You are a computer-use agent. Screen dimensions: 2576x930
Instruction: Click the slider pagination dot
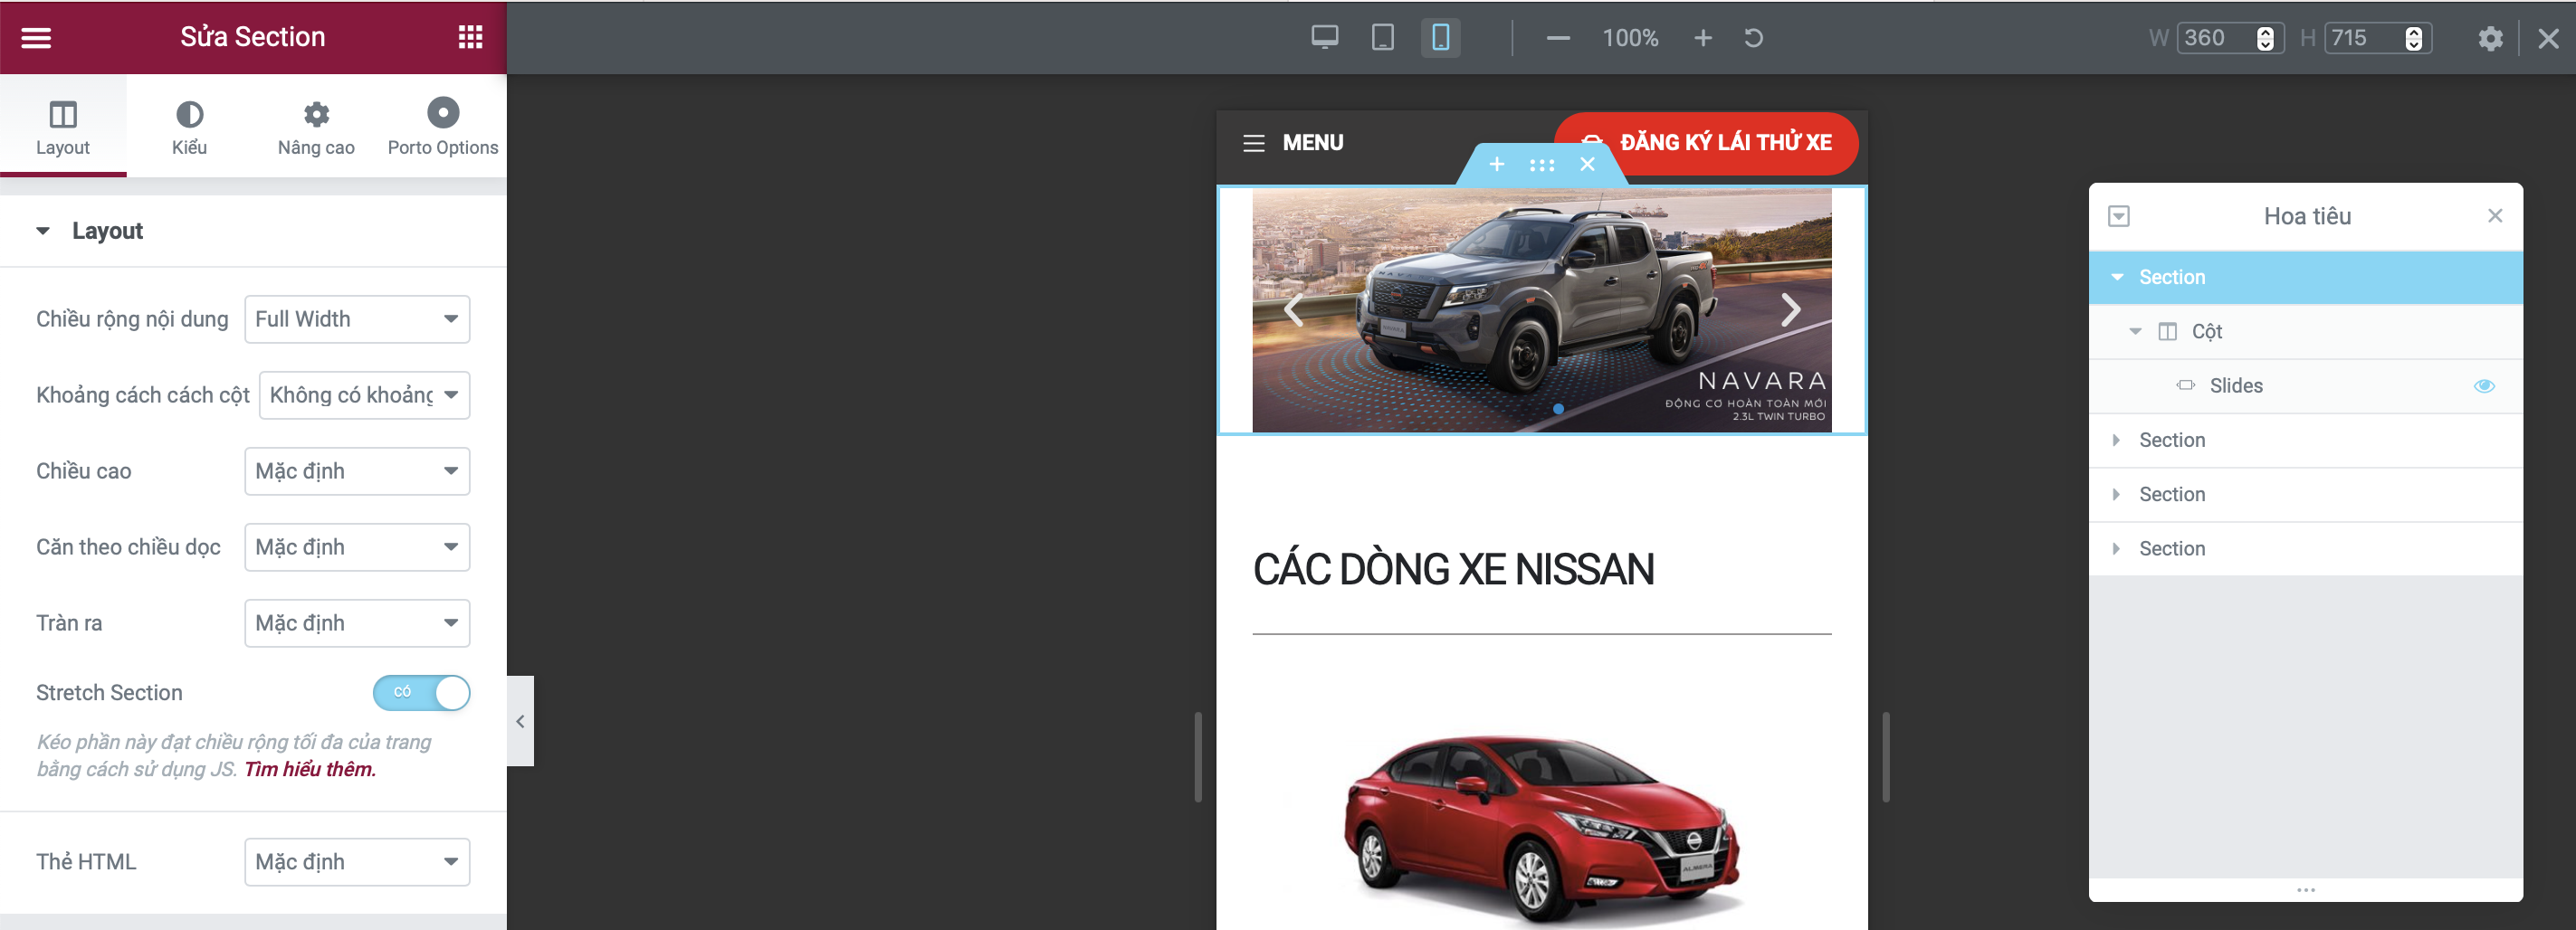point(1558,408)
